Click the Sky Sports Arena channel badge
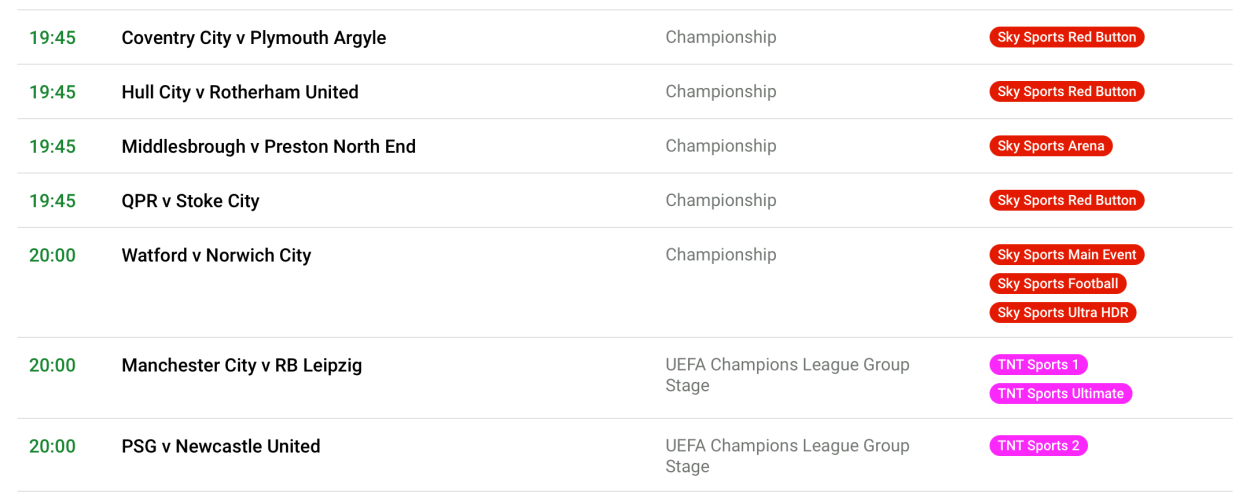Screen dimensions: 1250x500 [1050, 146]
